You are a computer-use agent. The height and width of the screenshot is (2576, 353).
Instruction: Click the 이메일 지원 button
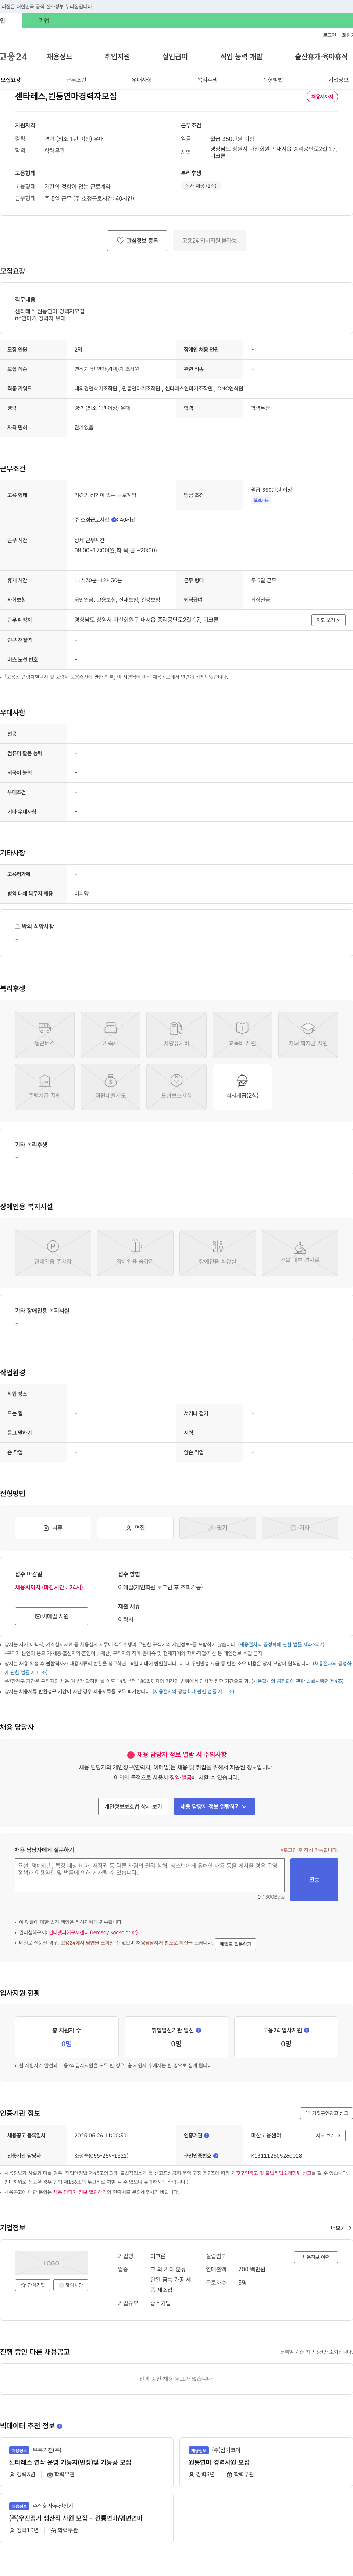(52, 1616)
